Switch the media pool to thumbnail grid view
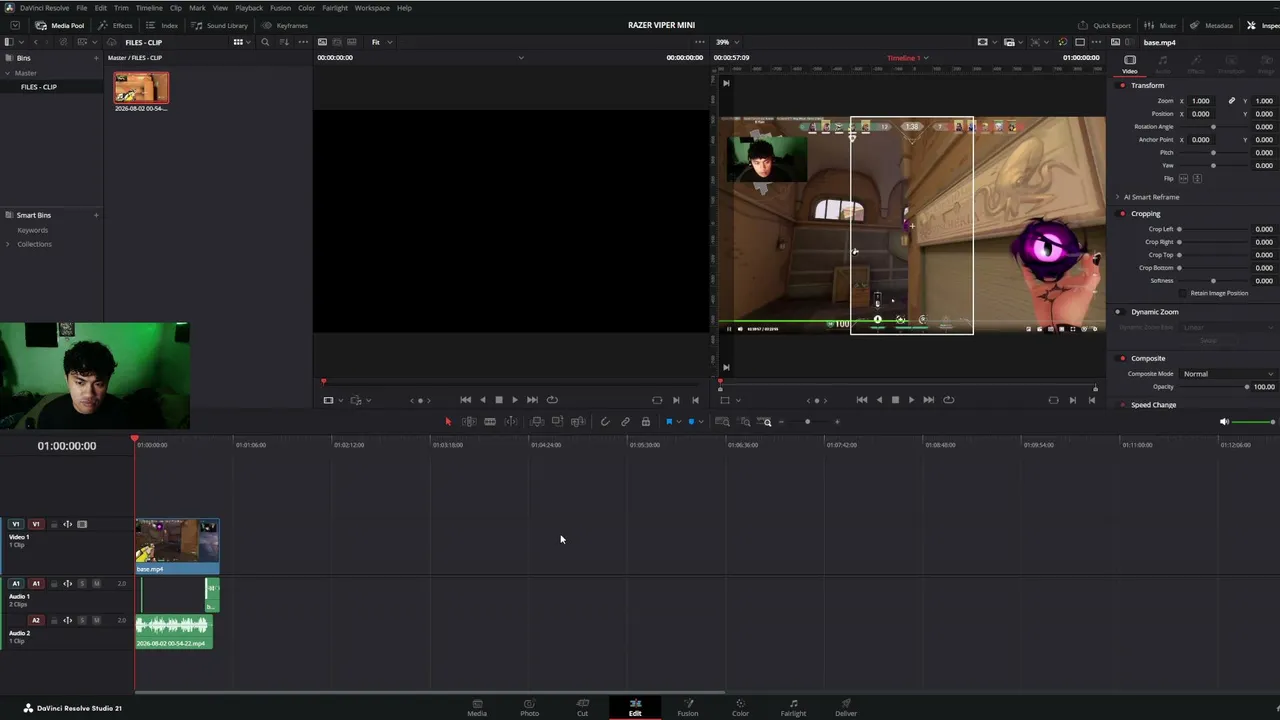 238,42
